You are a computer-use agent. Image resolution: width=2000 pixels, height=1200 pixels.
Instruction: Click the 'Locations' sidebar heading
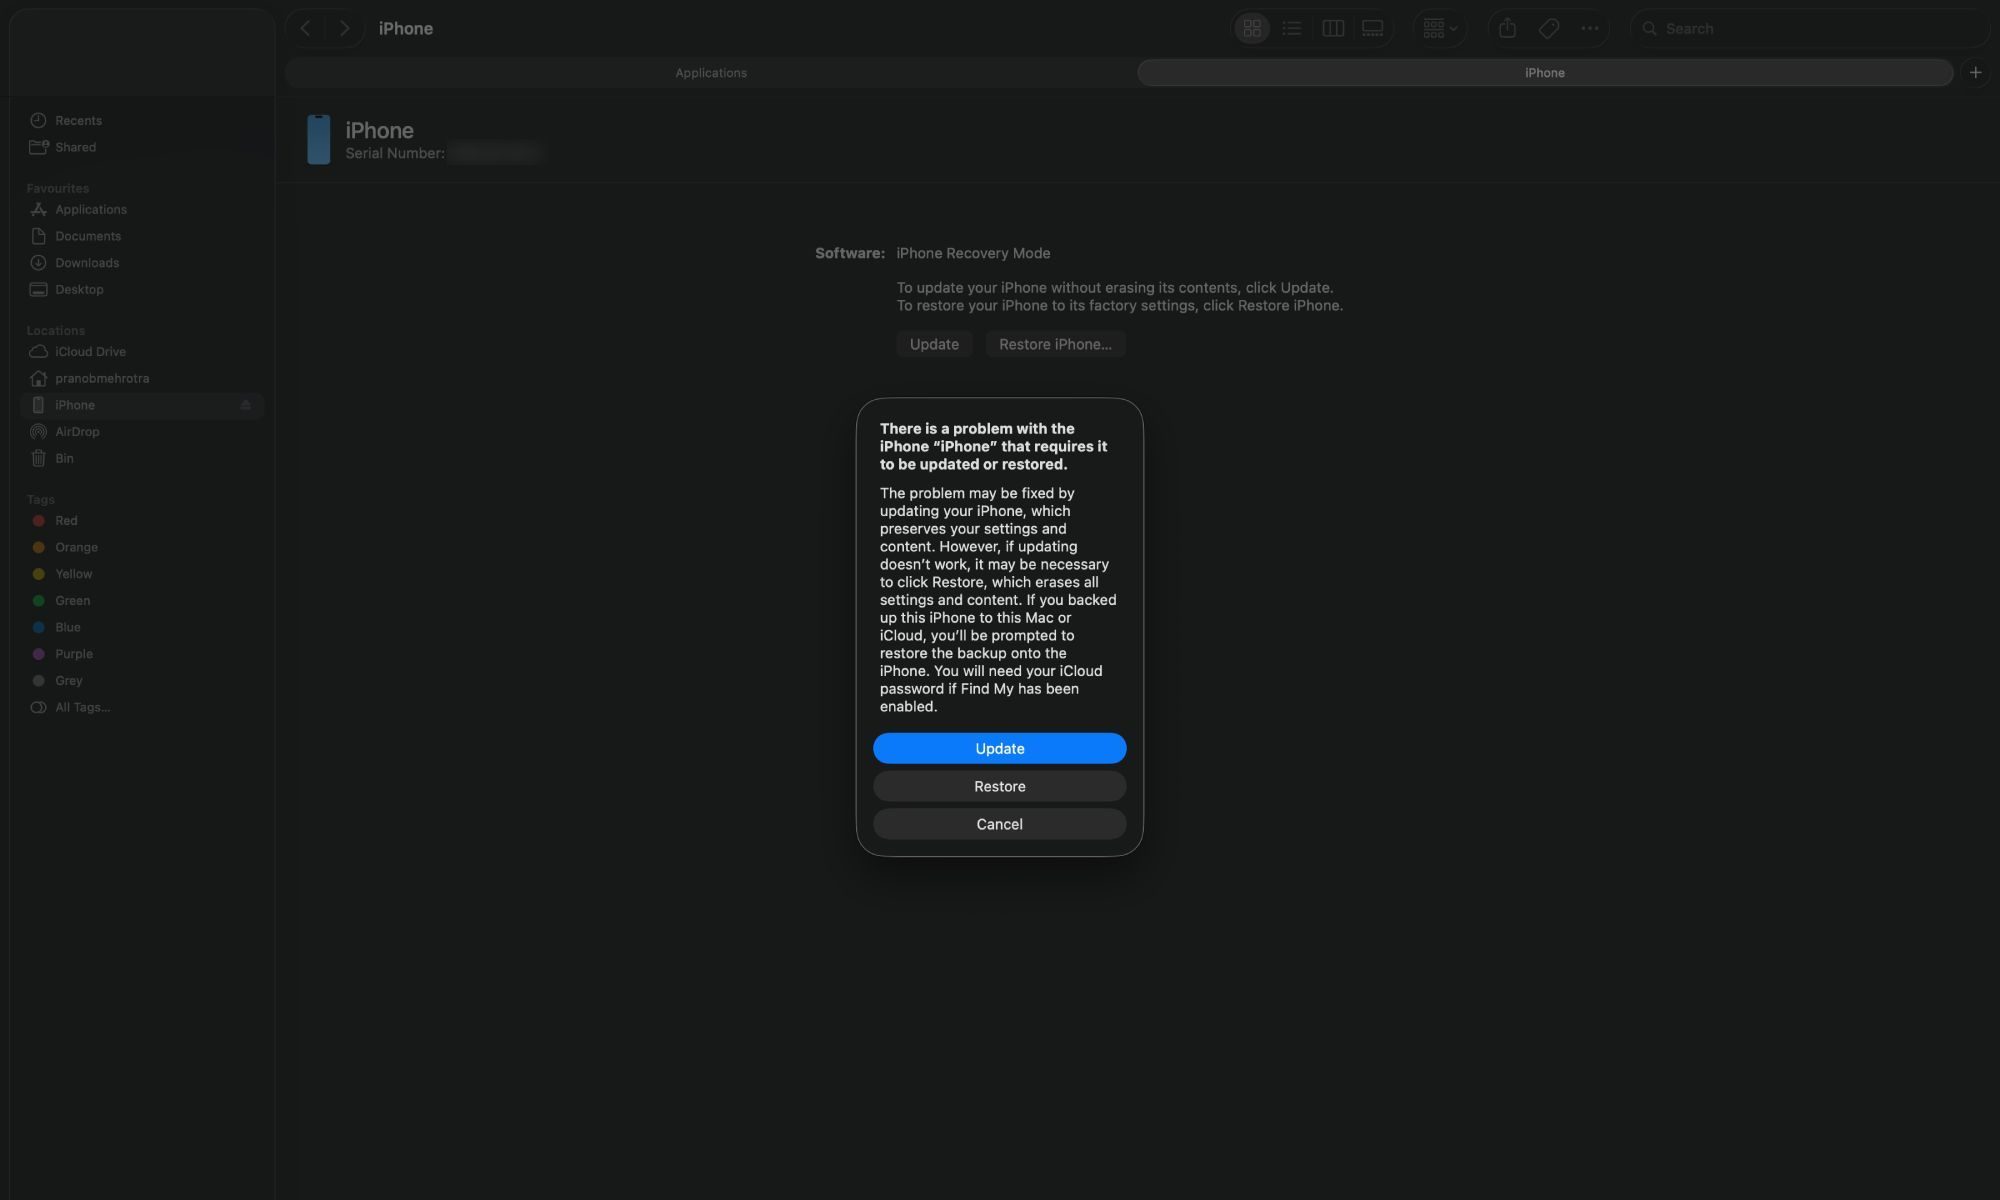point(56,330)
